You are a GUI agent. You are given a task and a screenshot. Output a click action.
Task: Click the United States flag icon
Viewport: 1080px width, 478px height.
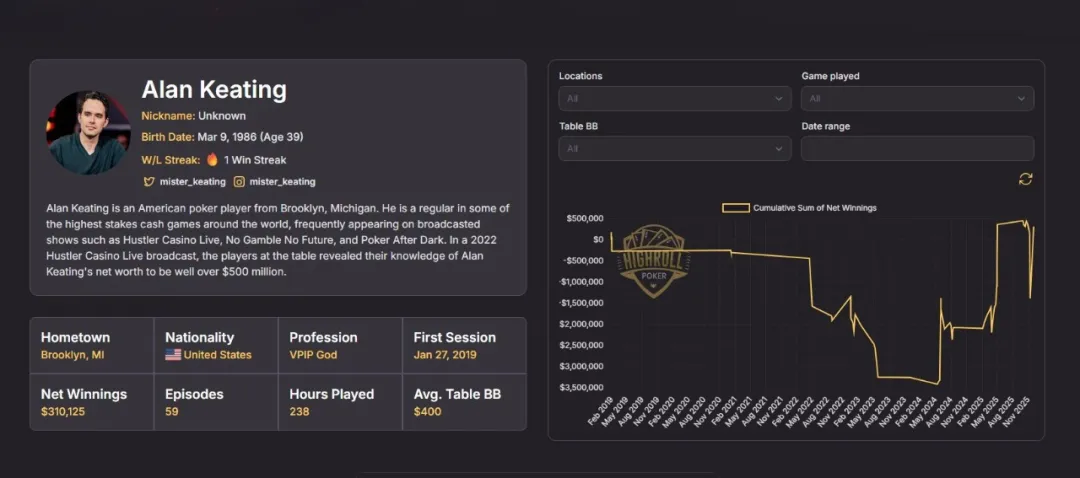(173, 355)
